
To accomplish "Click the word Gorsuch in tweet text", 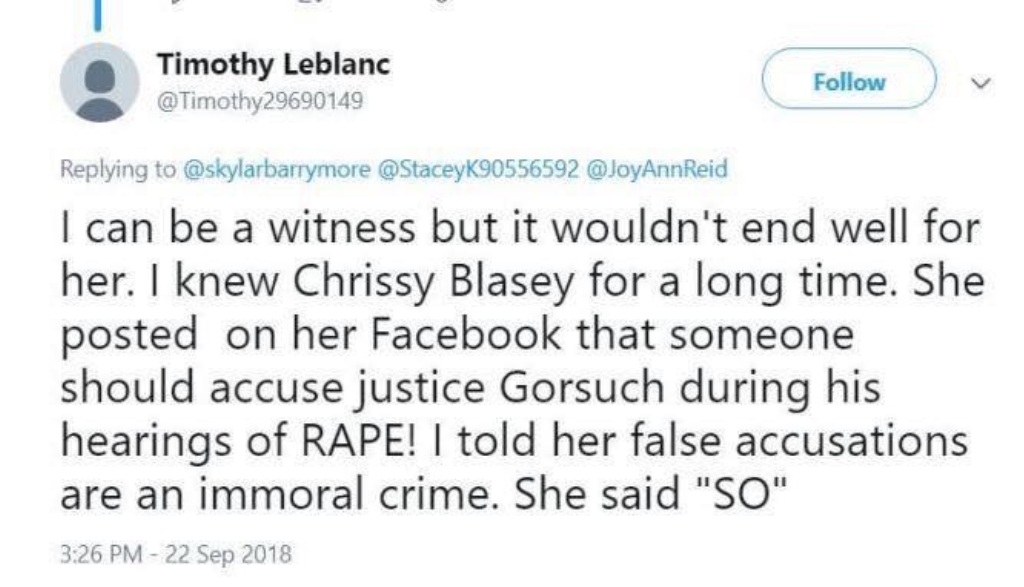I will 581,387.
